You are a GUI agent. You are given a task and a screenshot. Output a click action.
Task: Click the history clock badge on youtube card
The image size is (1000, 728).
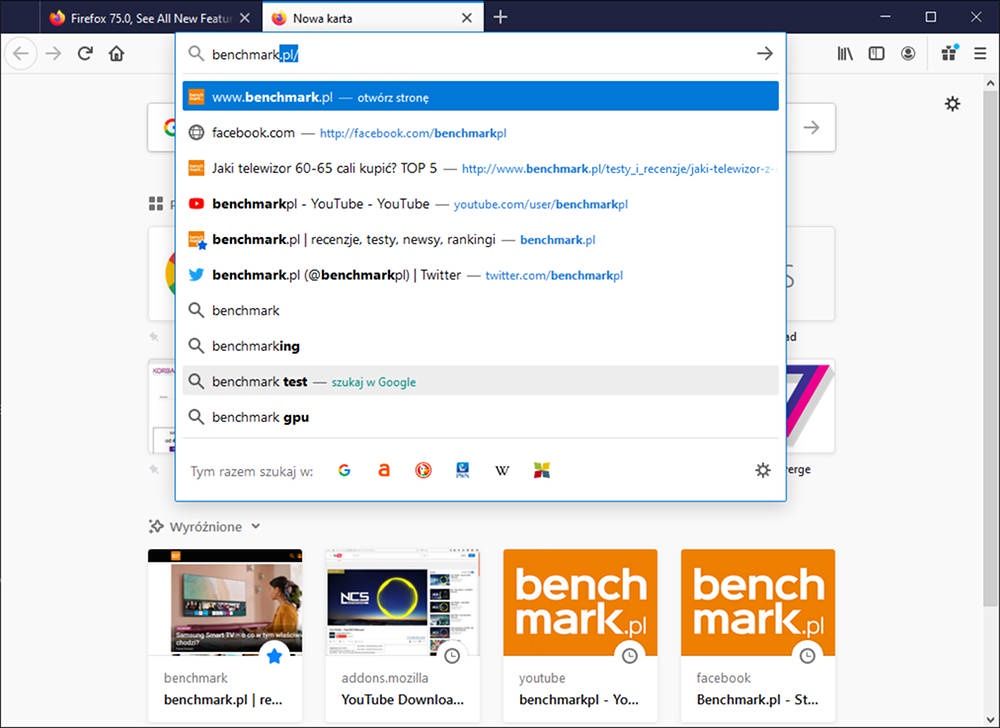pyautogui.click(x=629, y=655)
